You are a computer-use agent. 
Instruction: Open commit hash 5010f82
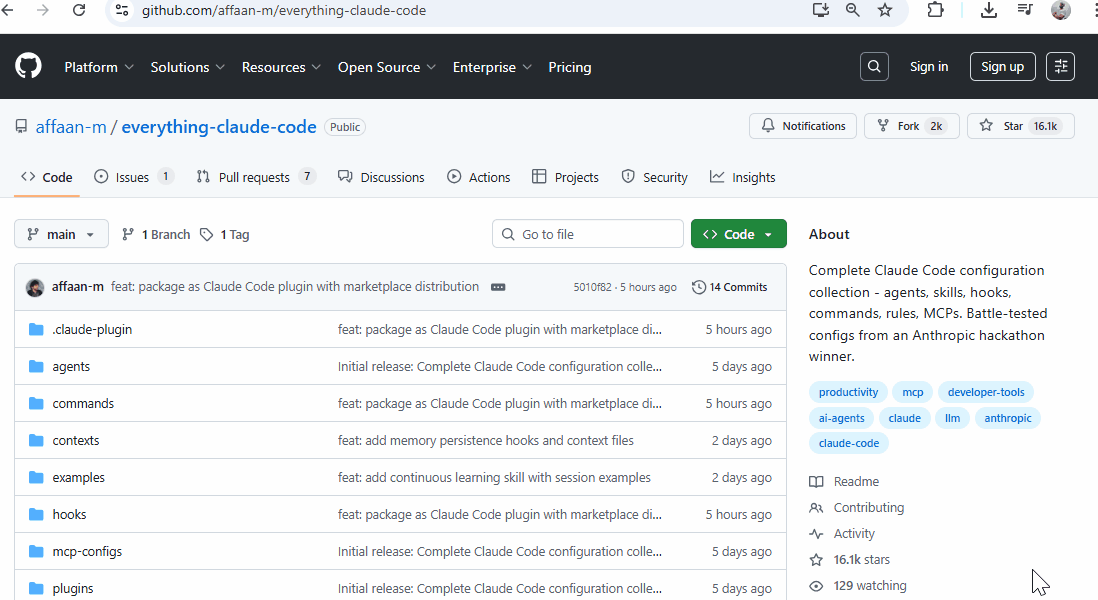pyautogui.click(x=592, y=287)
